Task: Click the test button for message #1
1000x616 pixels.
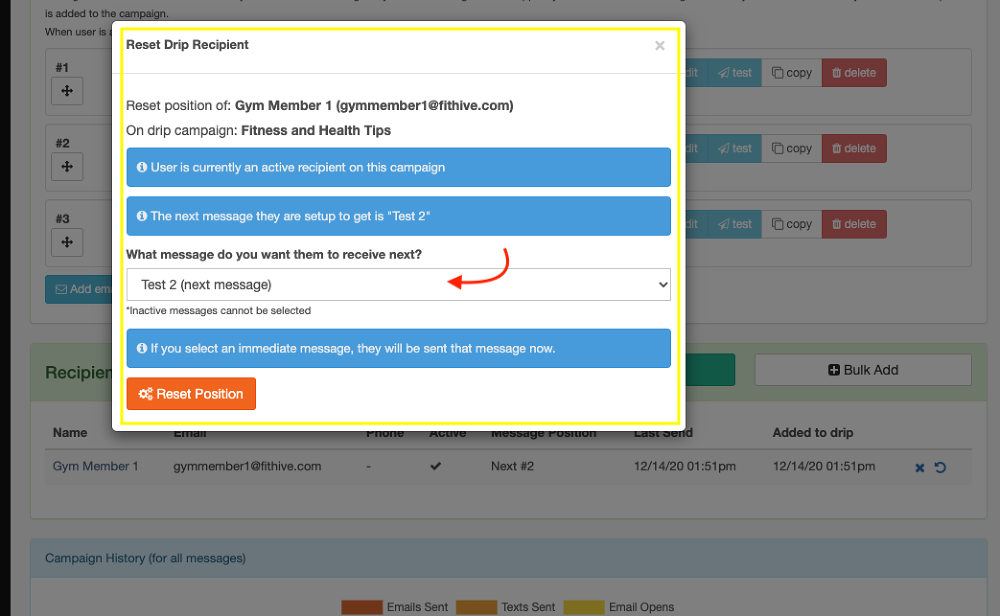Action: pos(734,73)
